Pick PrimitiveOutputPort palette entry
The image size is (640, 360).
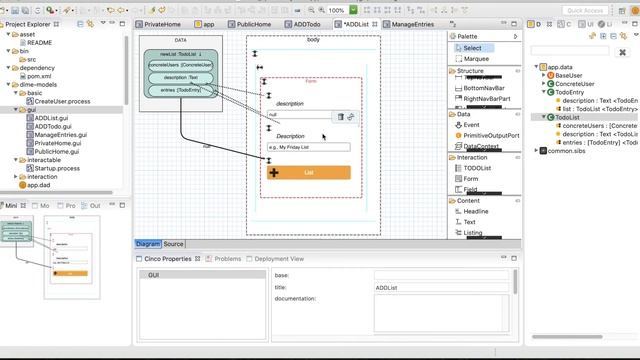[487, 136]
